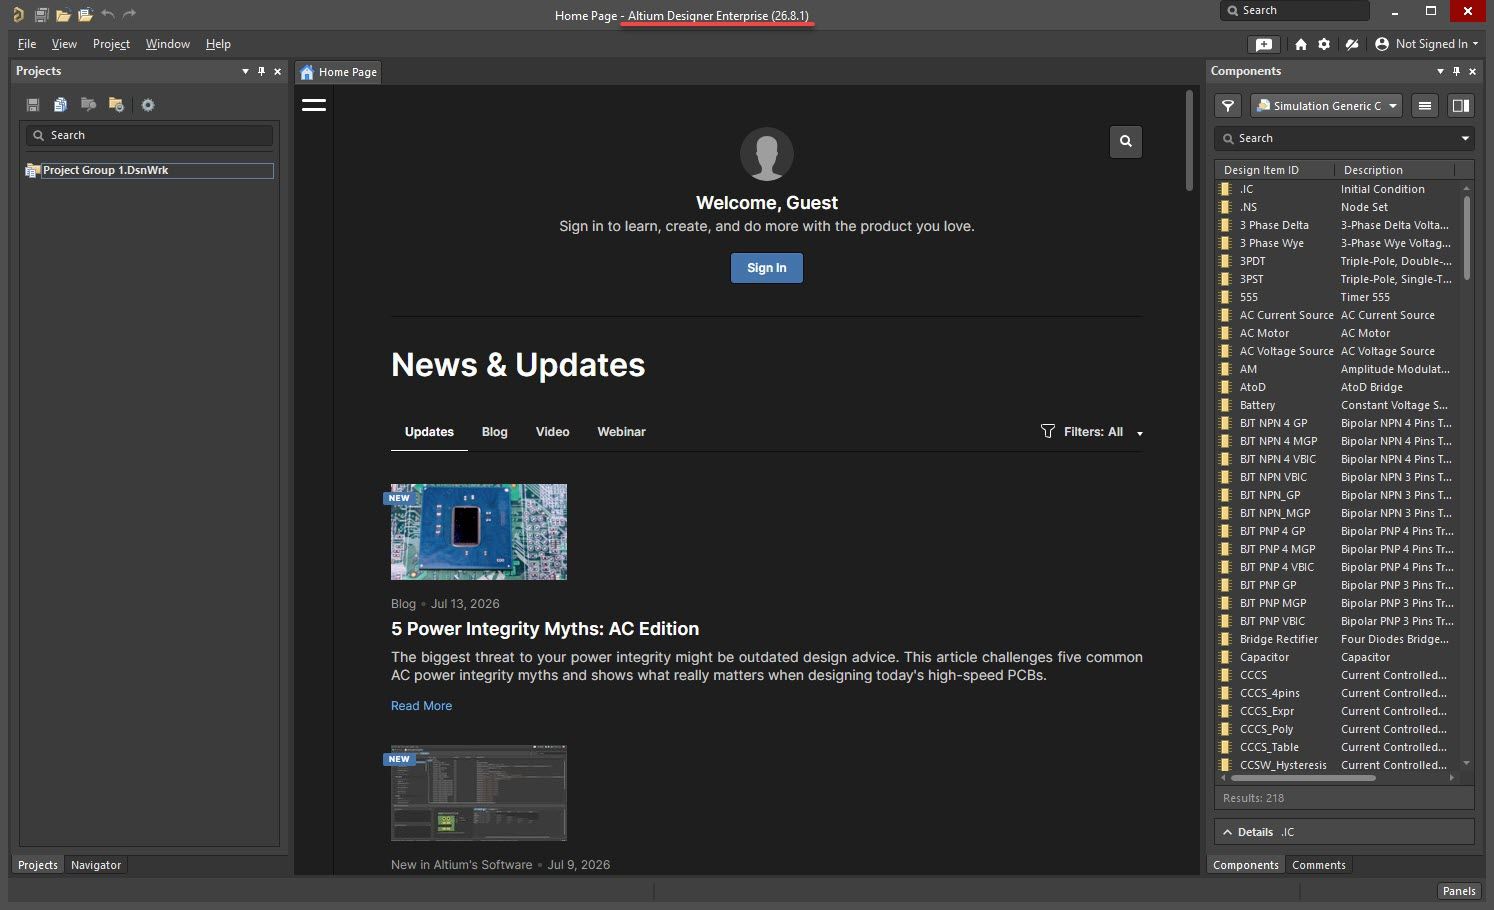
Task: Click the Home Page vertical scrollbar
Action: point(1189,140)
